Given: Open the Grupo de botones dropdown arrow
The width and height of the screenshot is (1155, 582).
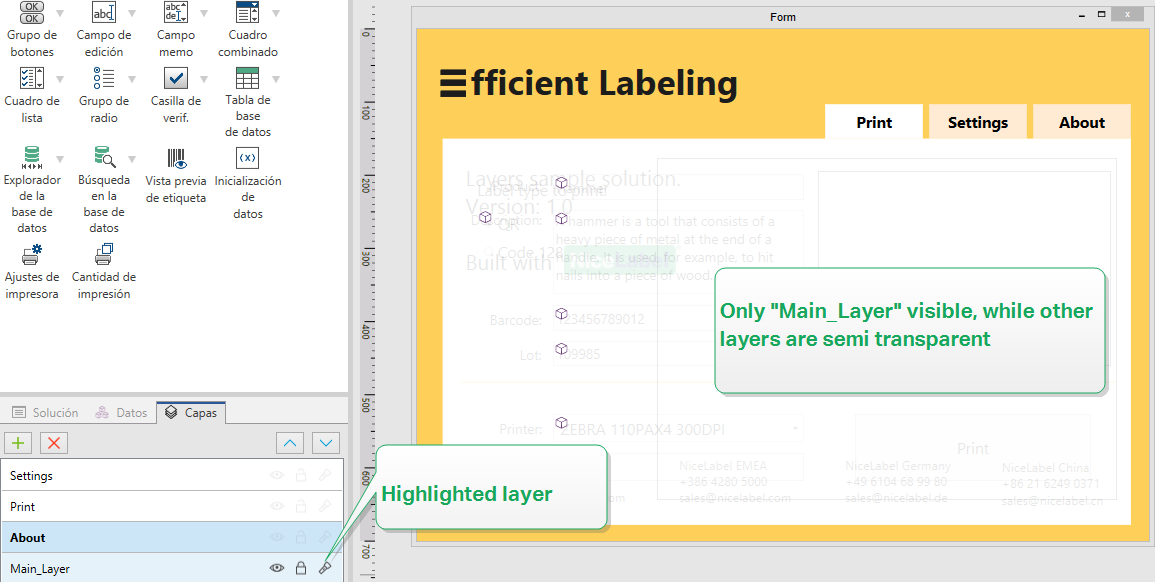Looking at the screenshot, I should tap(59, 14).
